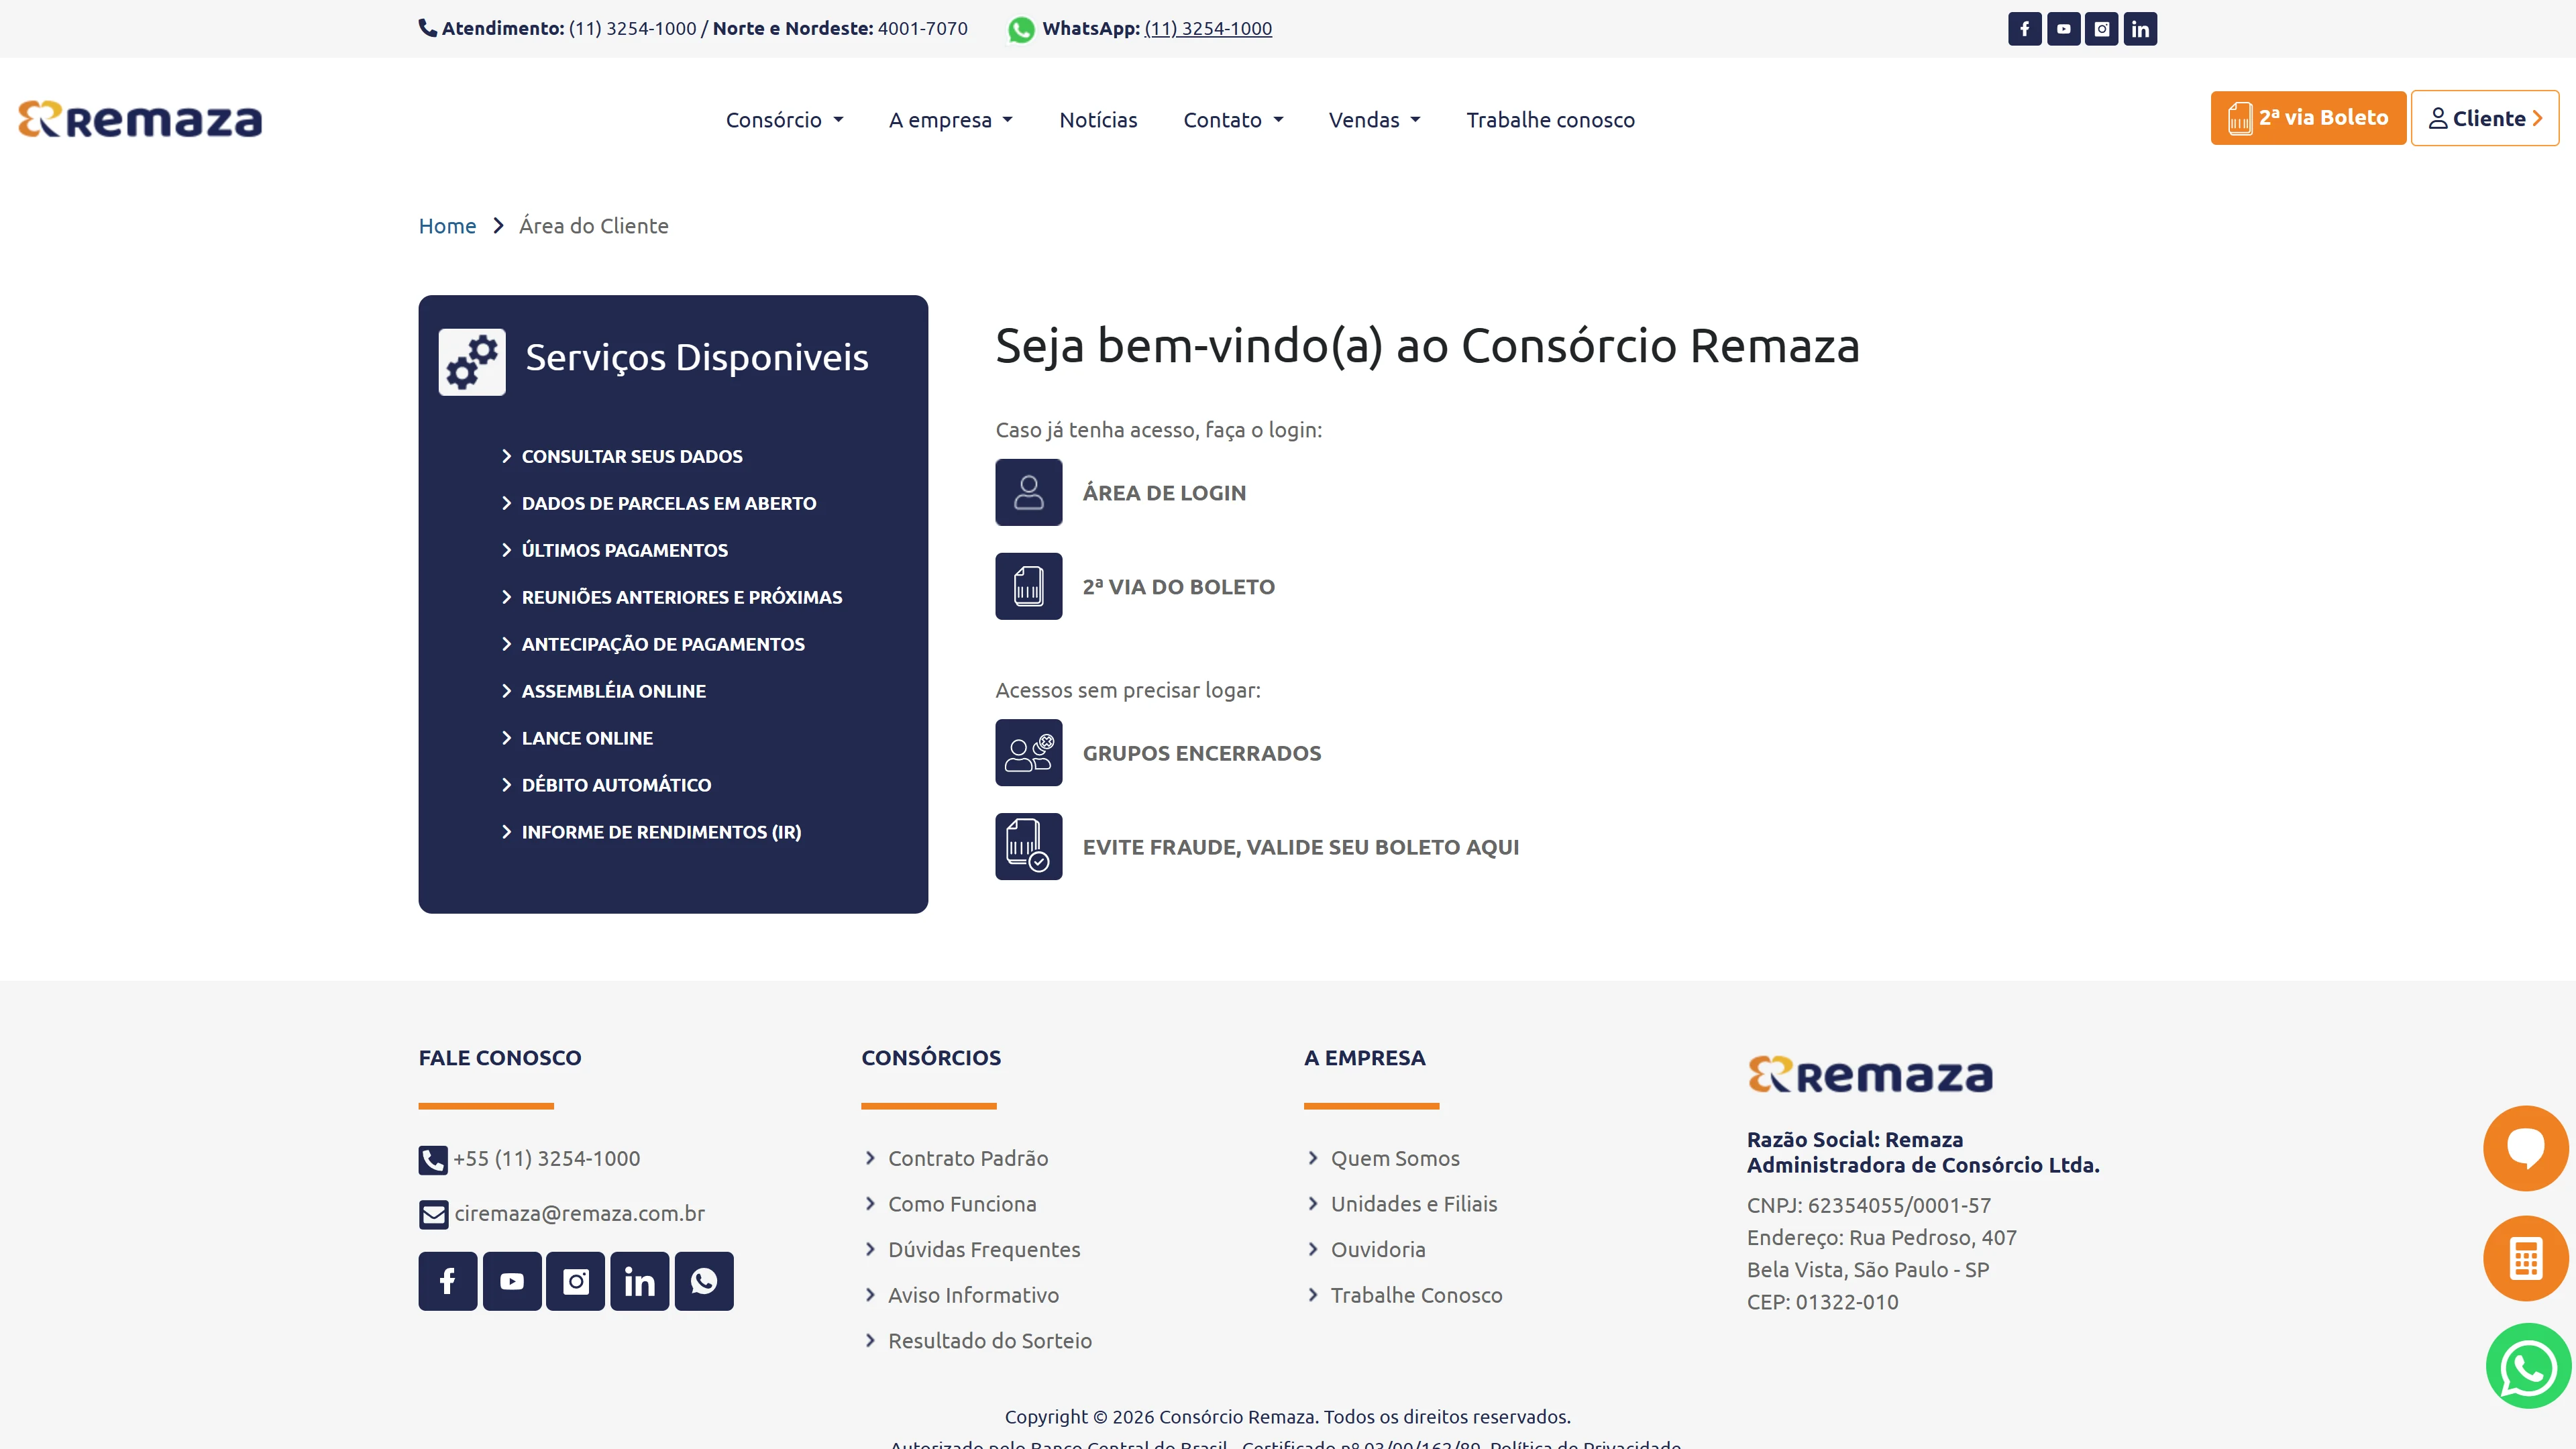Select ANTECIPAÇÃO DE PAGAMENTOS service
The width and height of the screenshot is (2576, 1449).
(663, 644)
